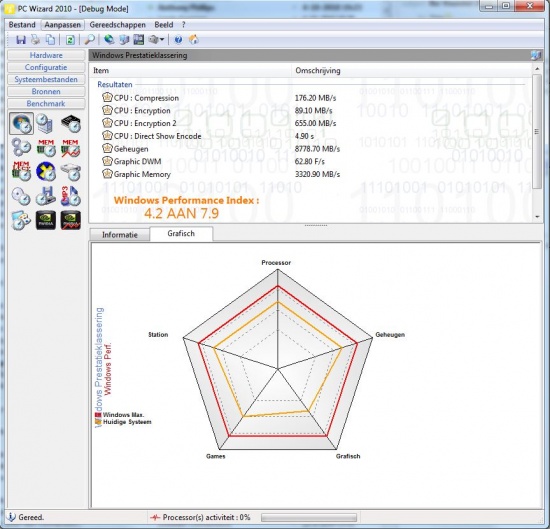Open the Hardware category
This screenshot has width=550, height=529.
click(46, 55)
